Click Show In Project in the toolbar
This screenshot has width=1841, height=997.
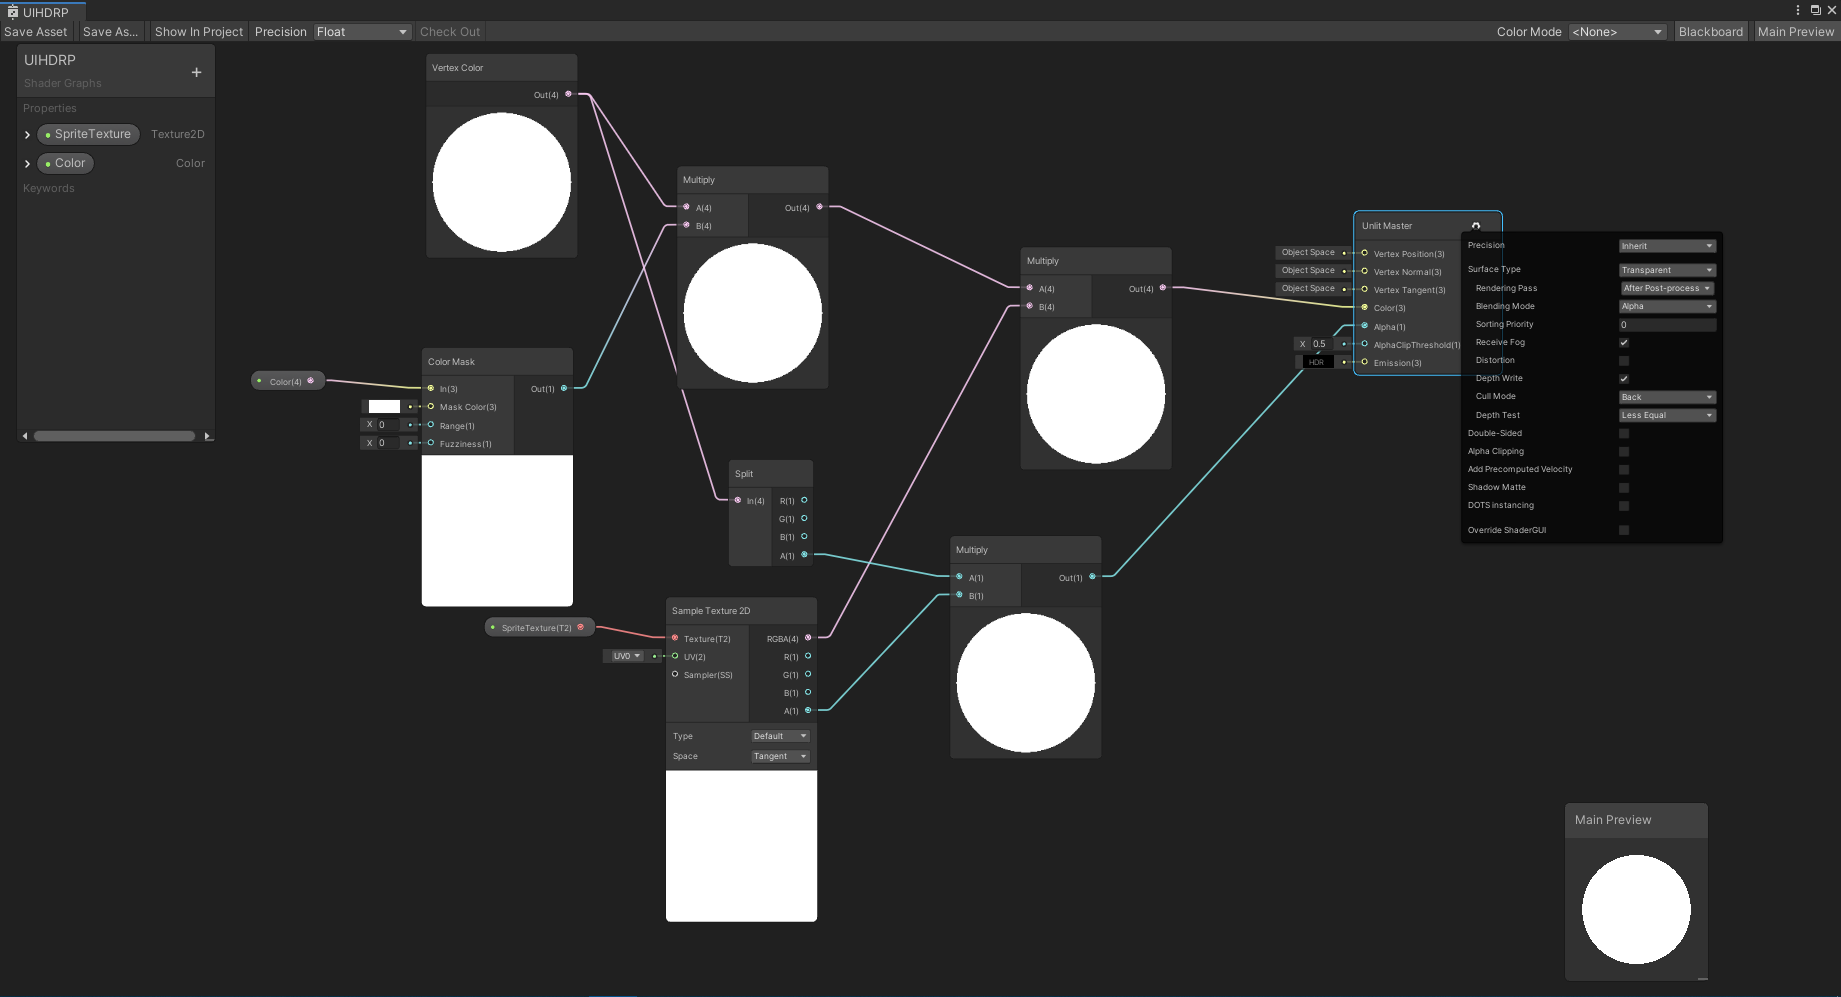click(198, 31)
